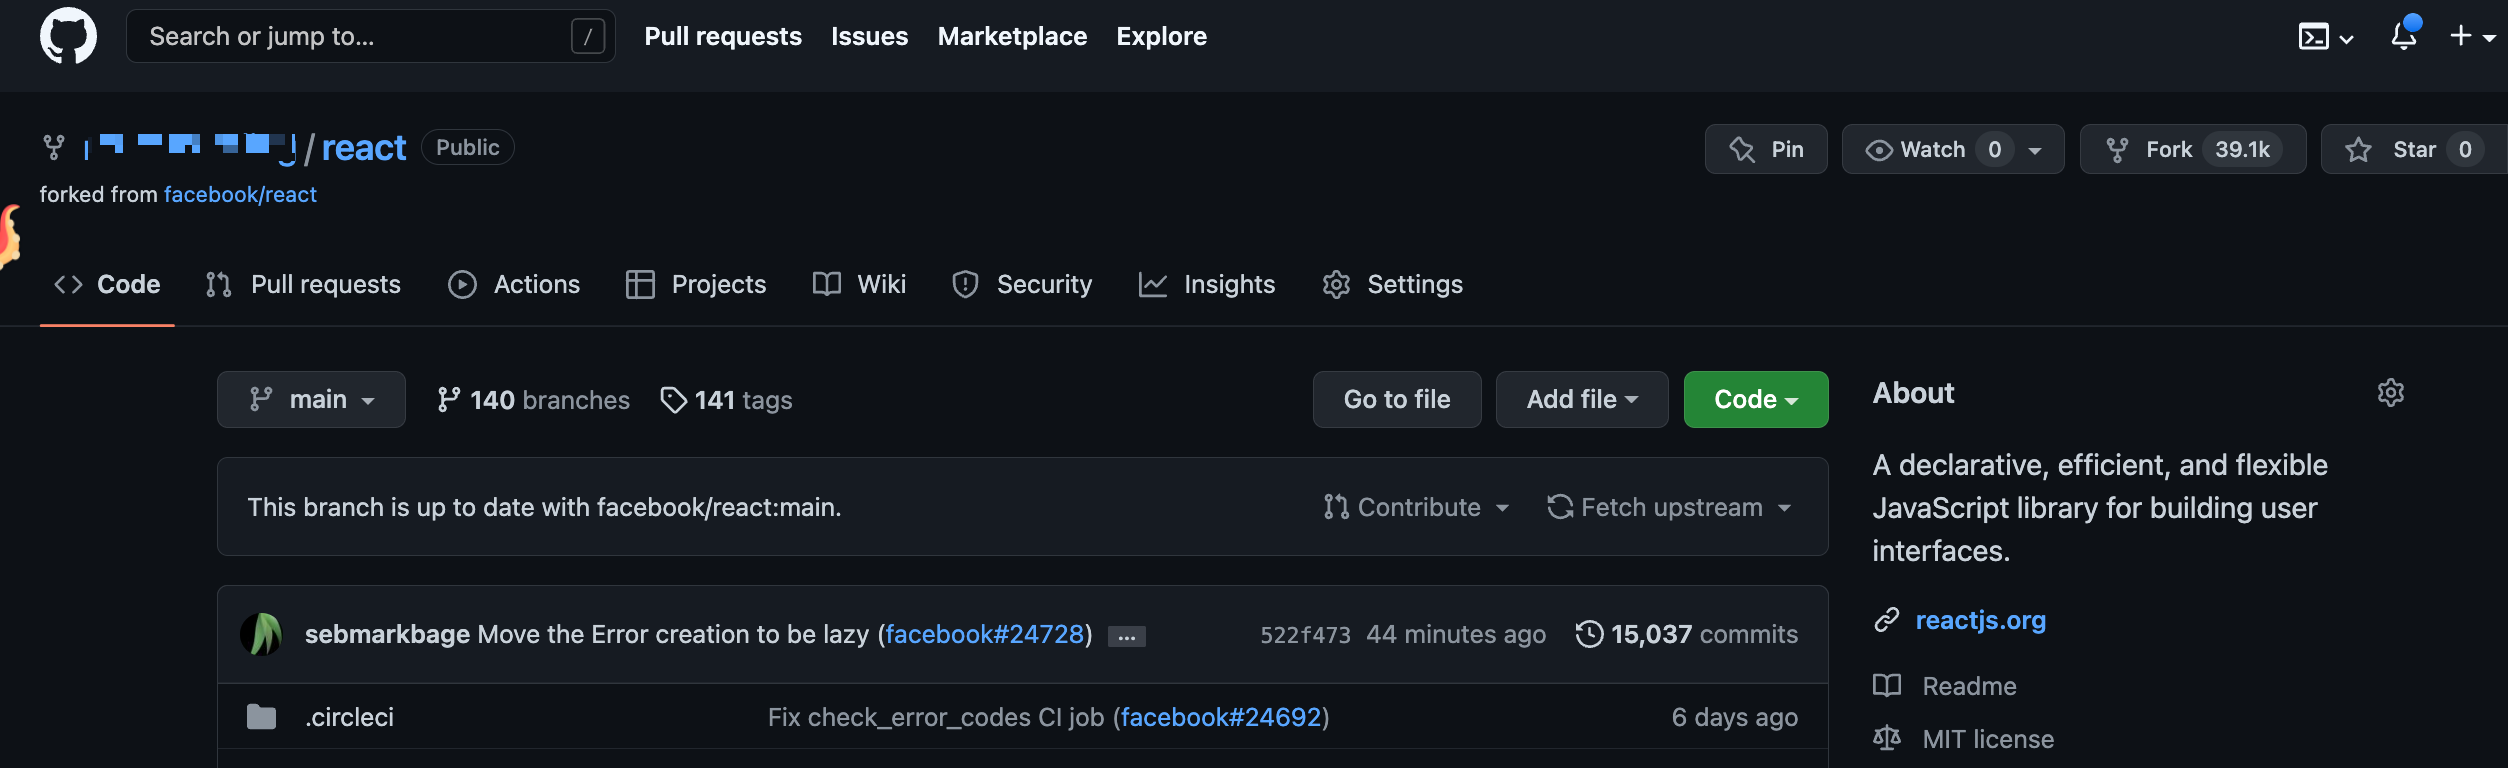View the 15,037 commits history
Screen dimensions: 2508x768
click(x=1686, y=634)
